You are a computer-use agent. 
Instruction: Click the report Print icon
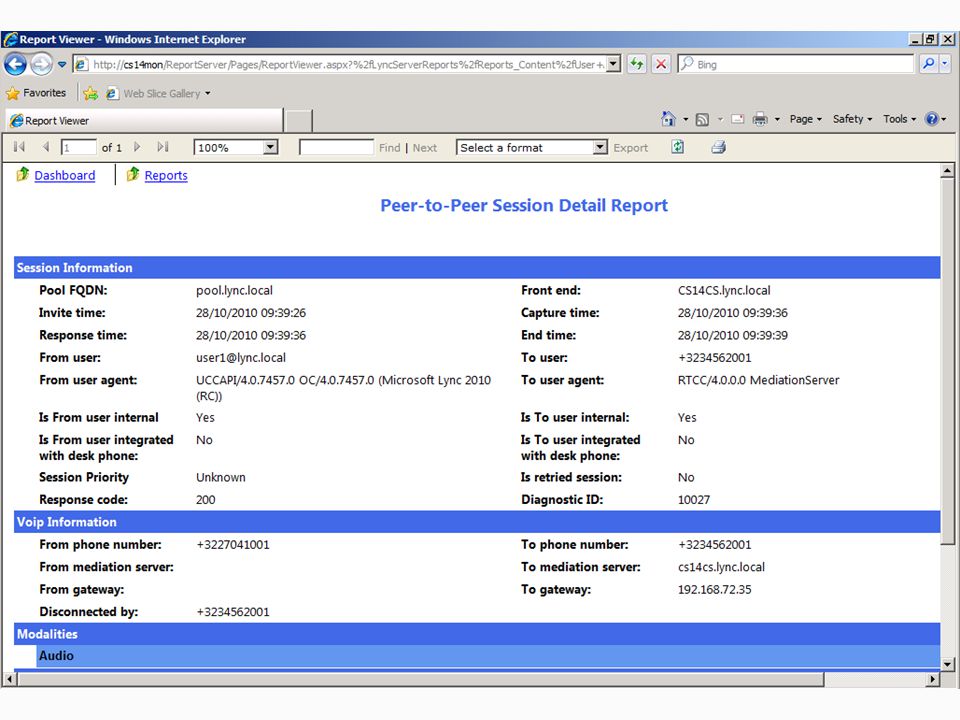tap(718, 147)
